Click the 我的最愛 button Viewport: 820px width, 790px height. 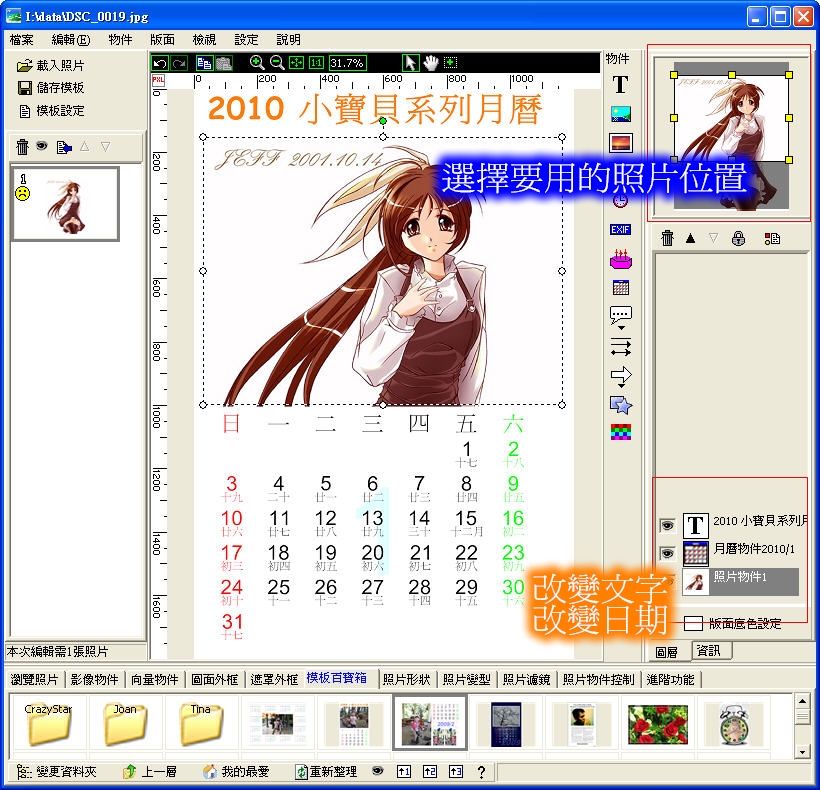(236, 771)
